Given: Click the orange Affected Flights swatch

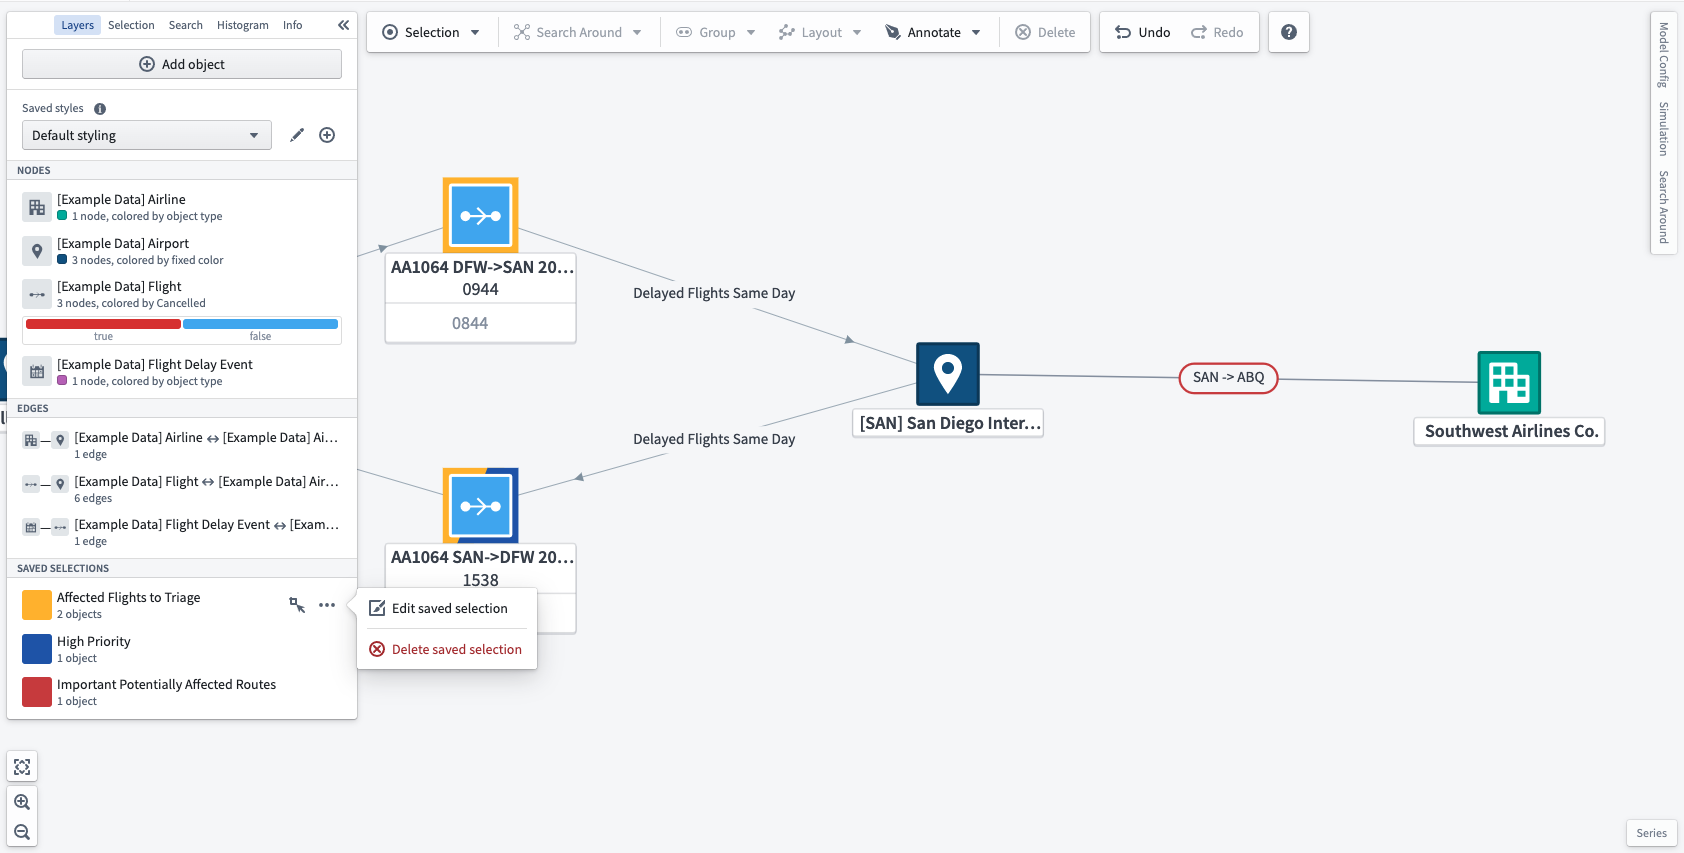Looking at the screenshot, I should 37,605.
